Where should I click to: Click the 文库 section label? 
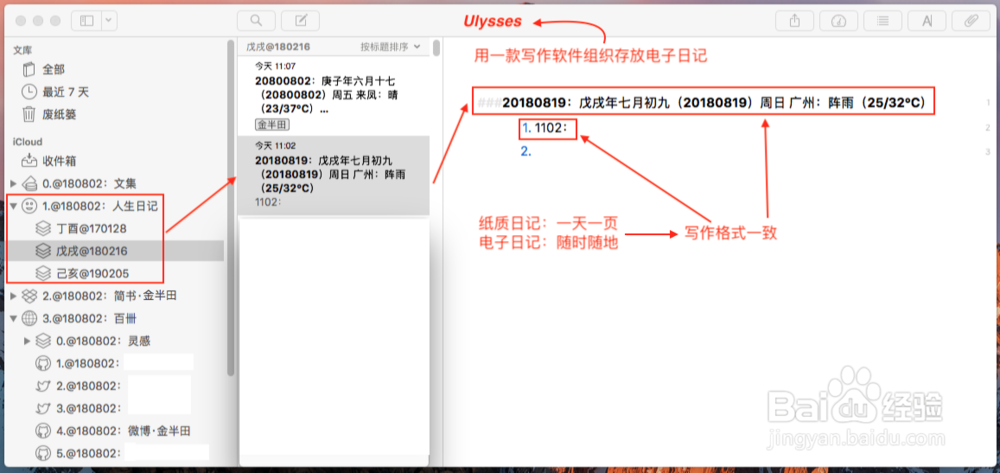pyautogui.click(x=23, y=50)
